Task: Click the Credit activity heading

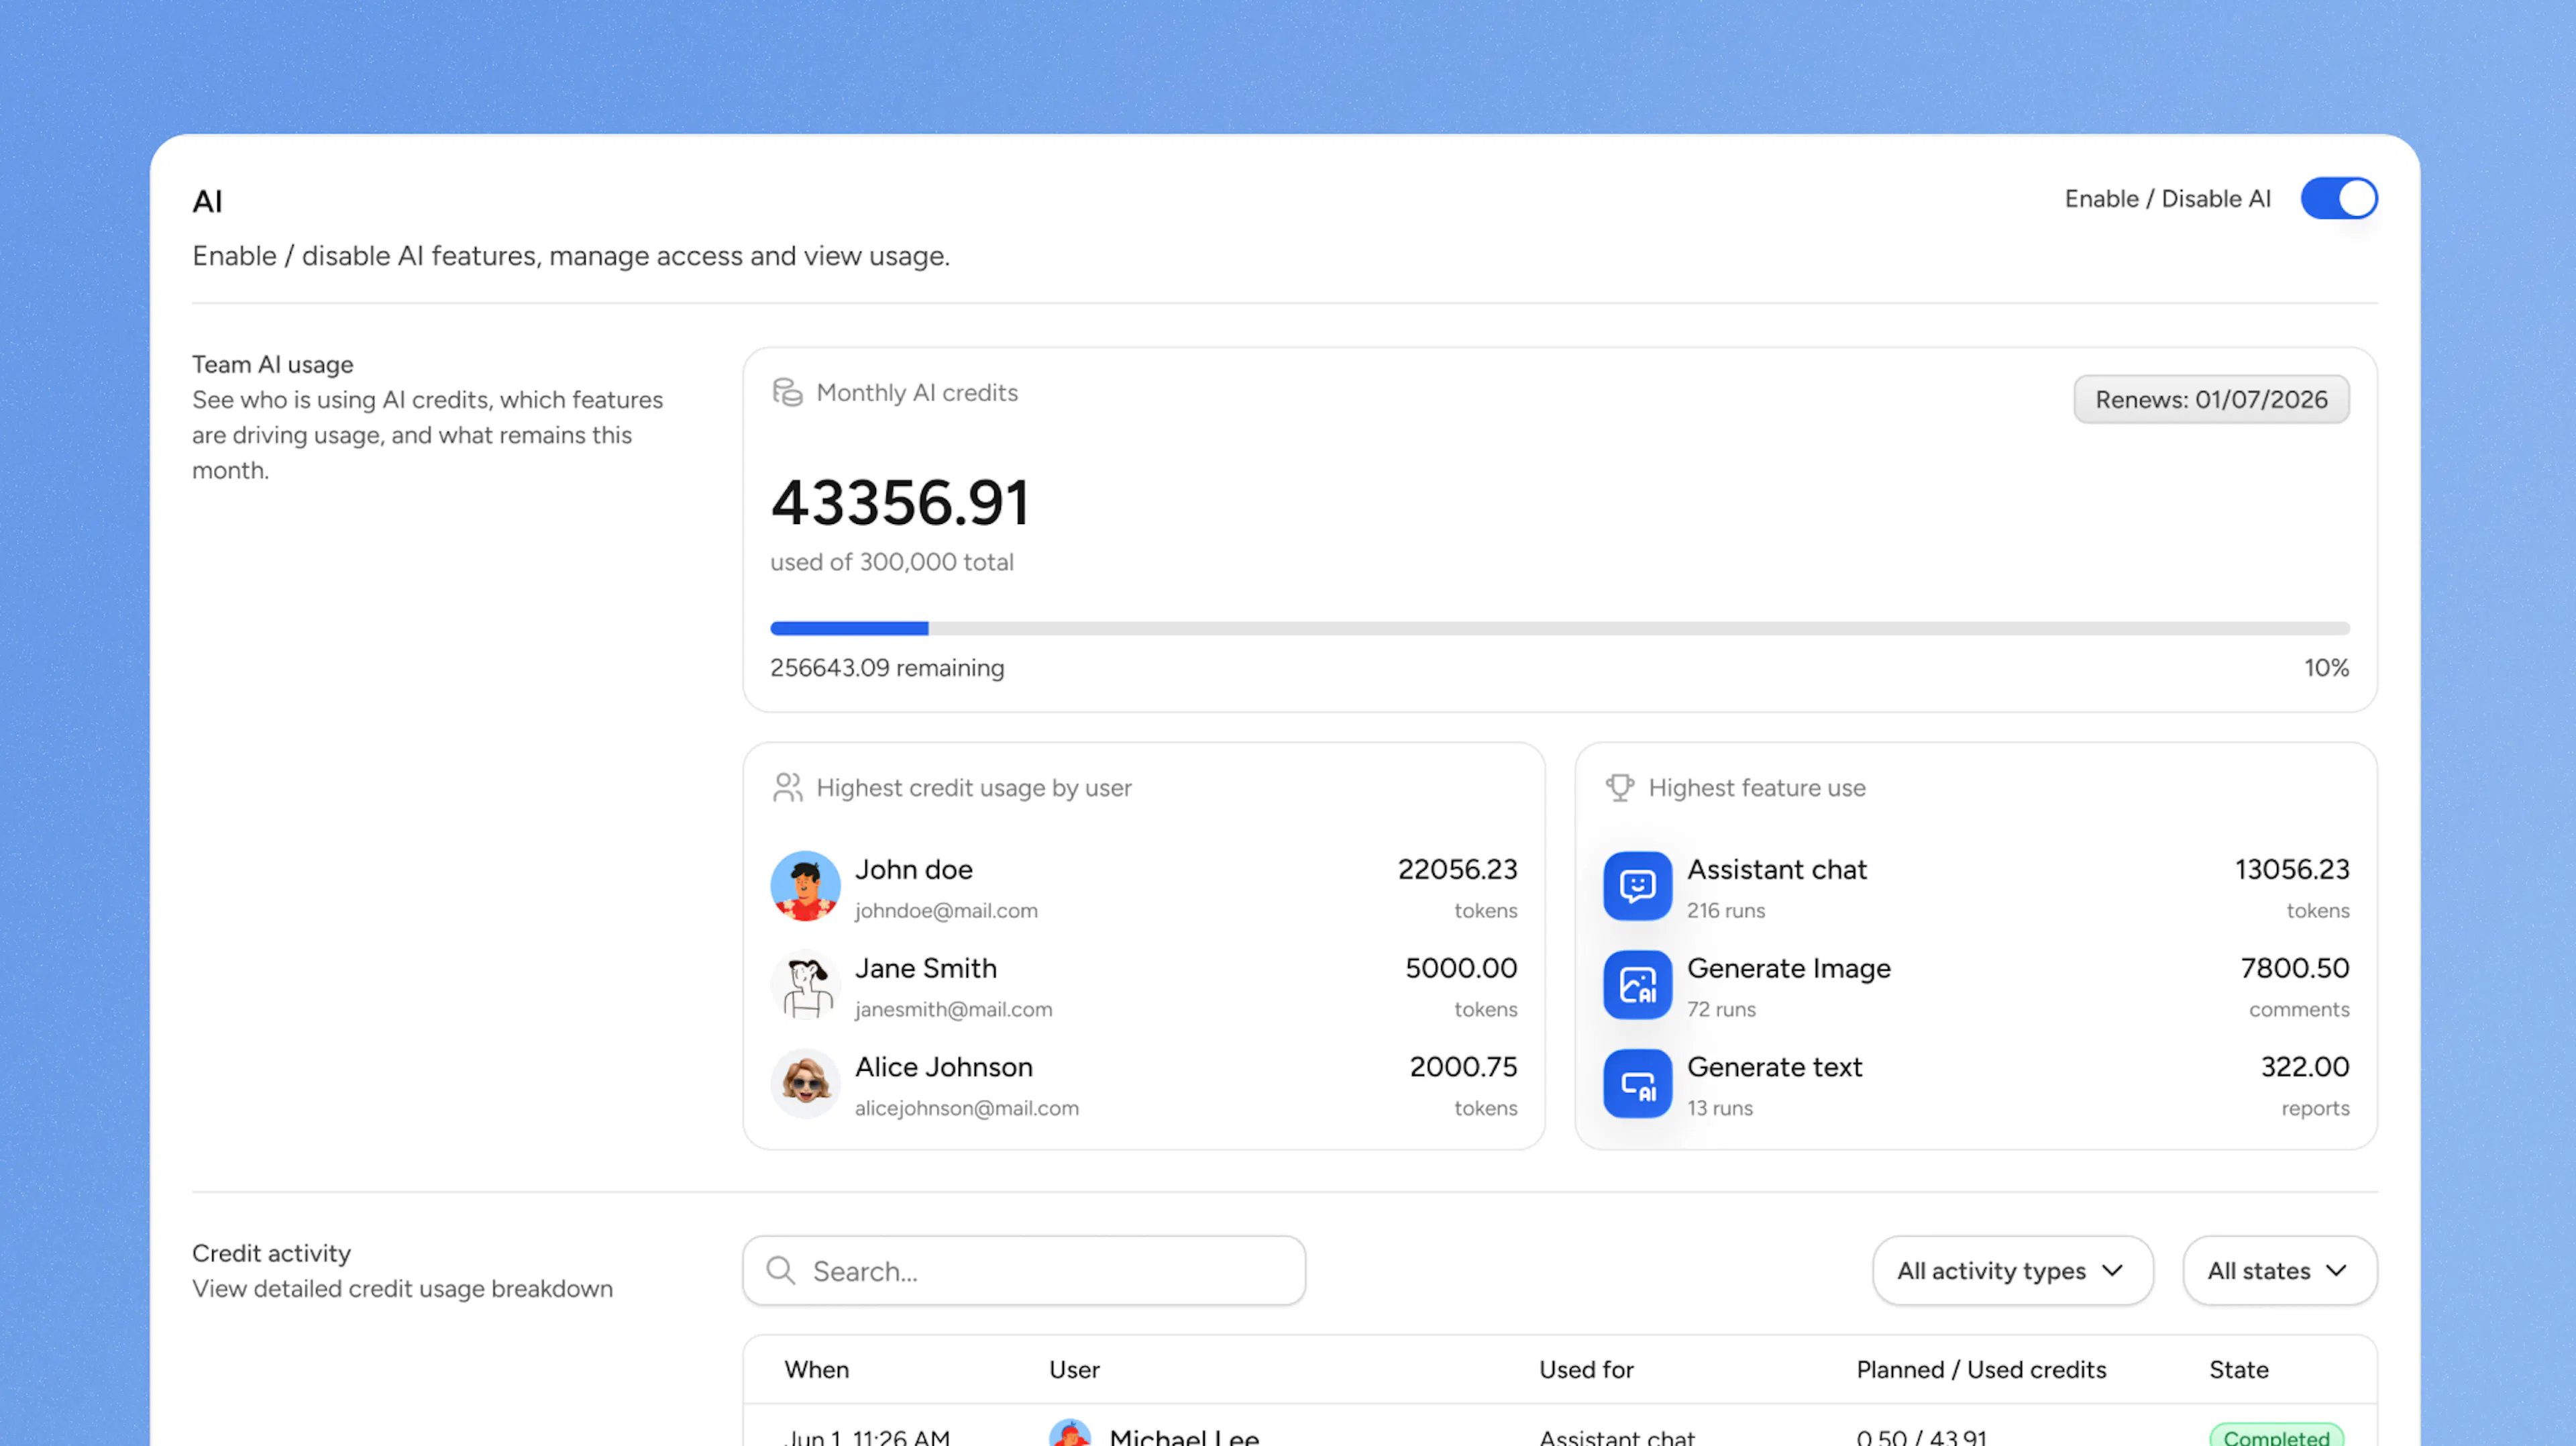Action: tap(271, 1254)
